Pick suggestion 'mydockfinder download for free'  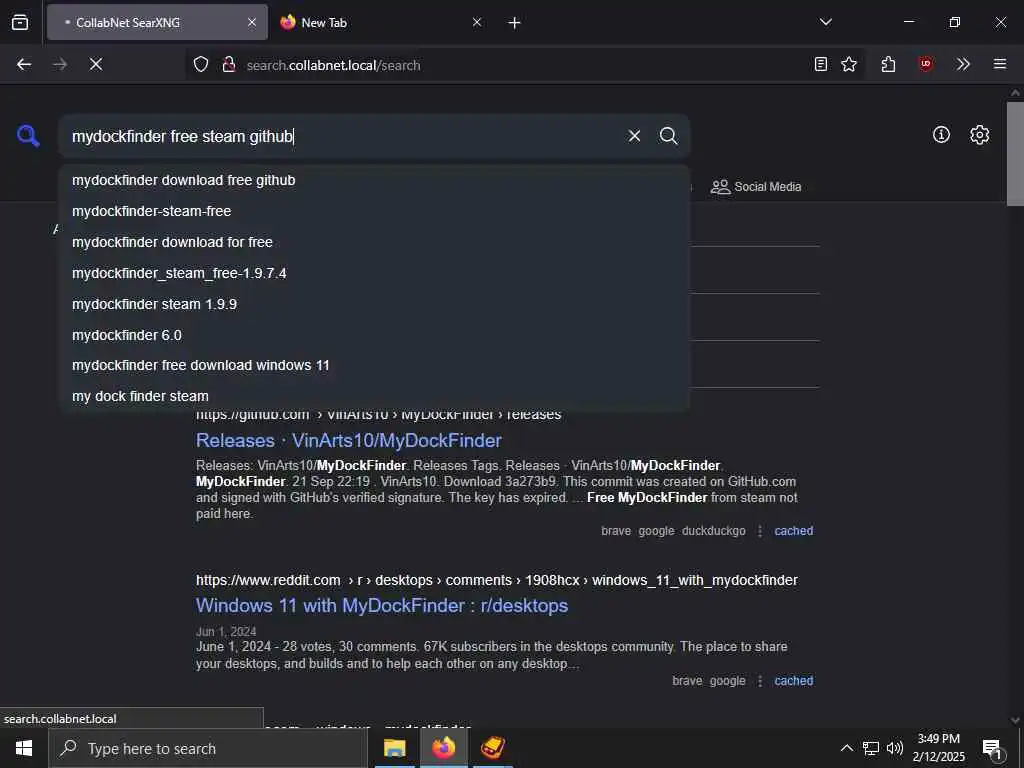click(x=375, y=242)
